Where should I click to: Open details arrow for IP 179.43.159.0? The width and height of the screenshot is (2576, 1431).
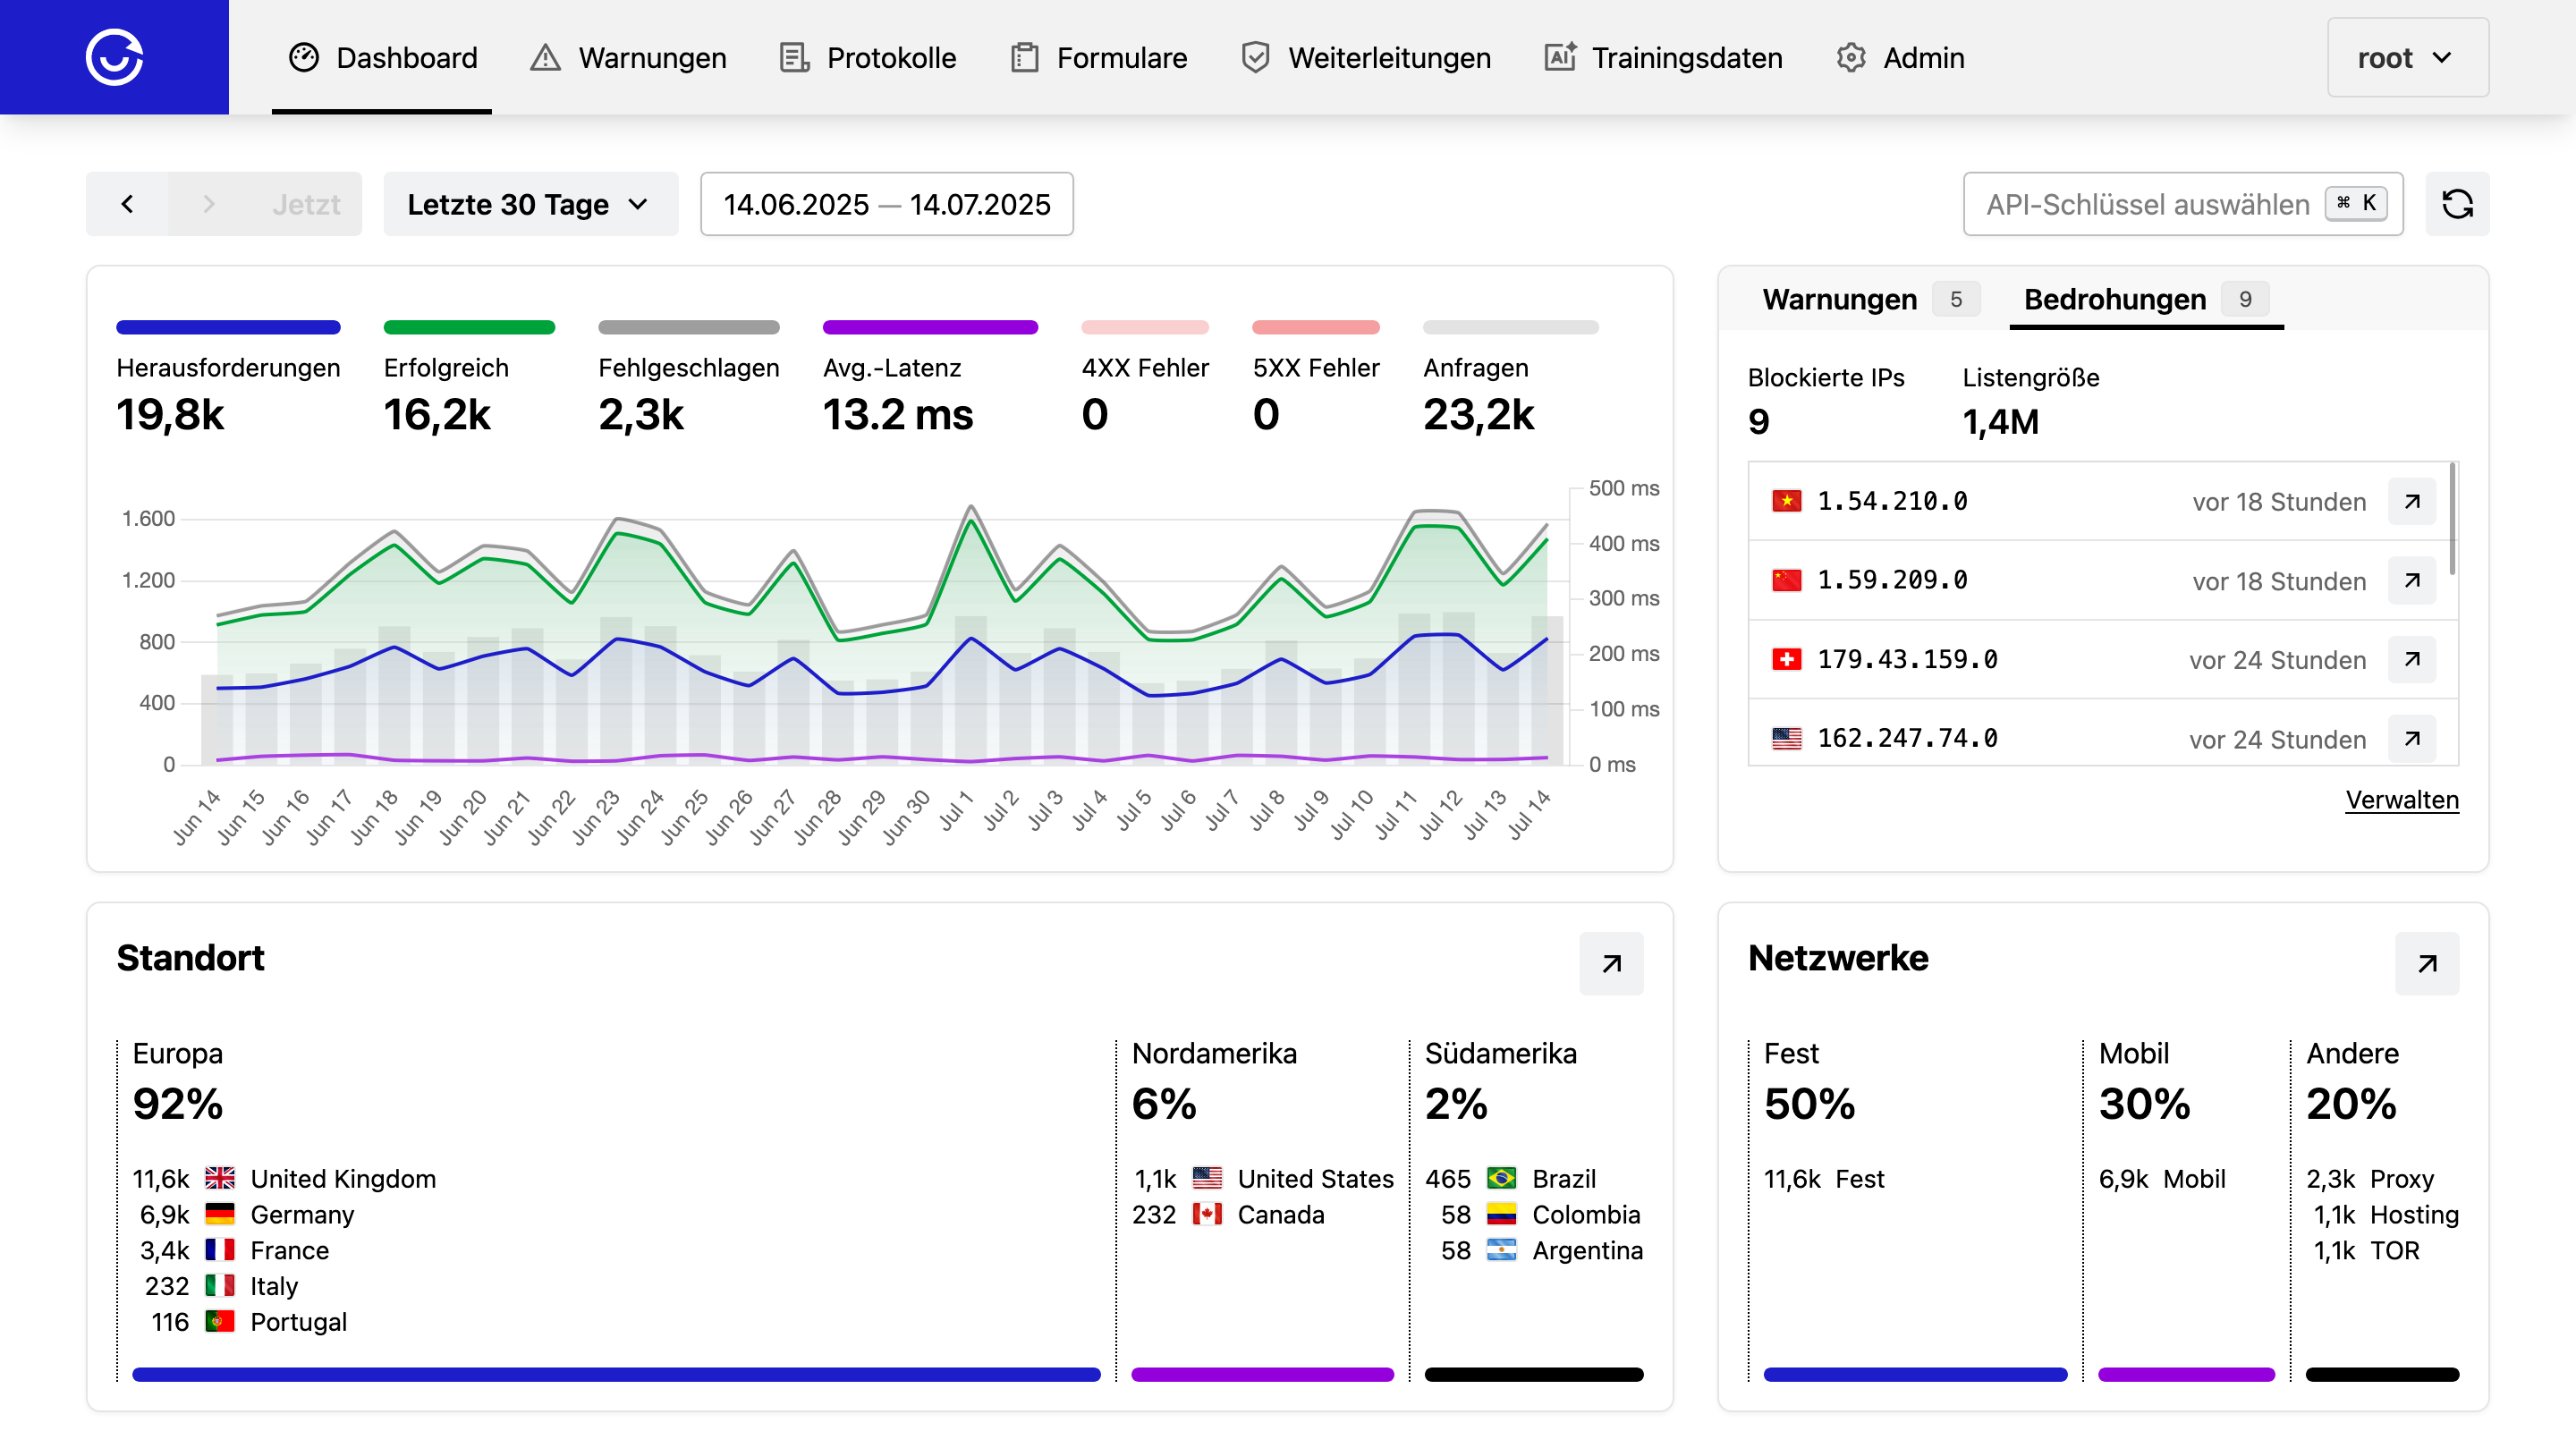2411,659
